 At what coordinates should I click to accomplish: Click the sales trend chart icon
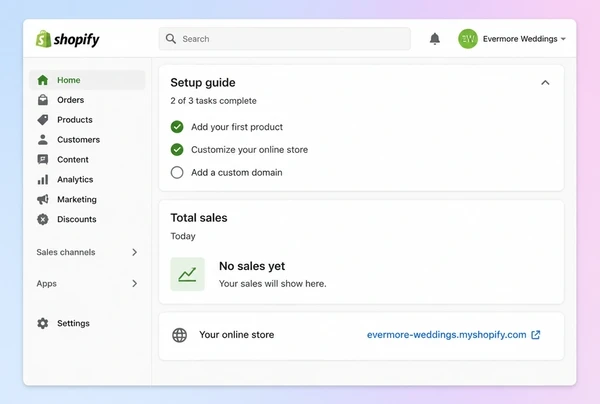188,274
